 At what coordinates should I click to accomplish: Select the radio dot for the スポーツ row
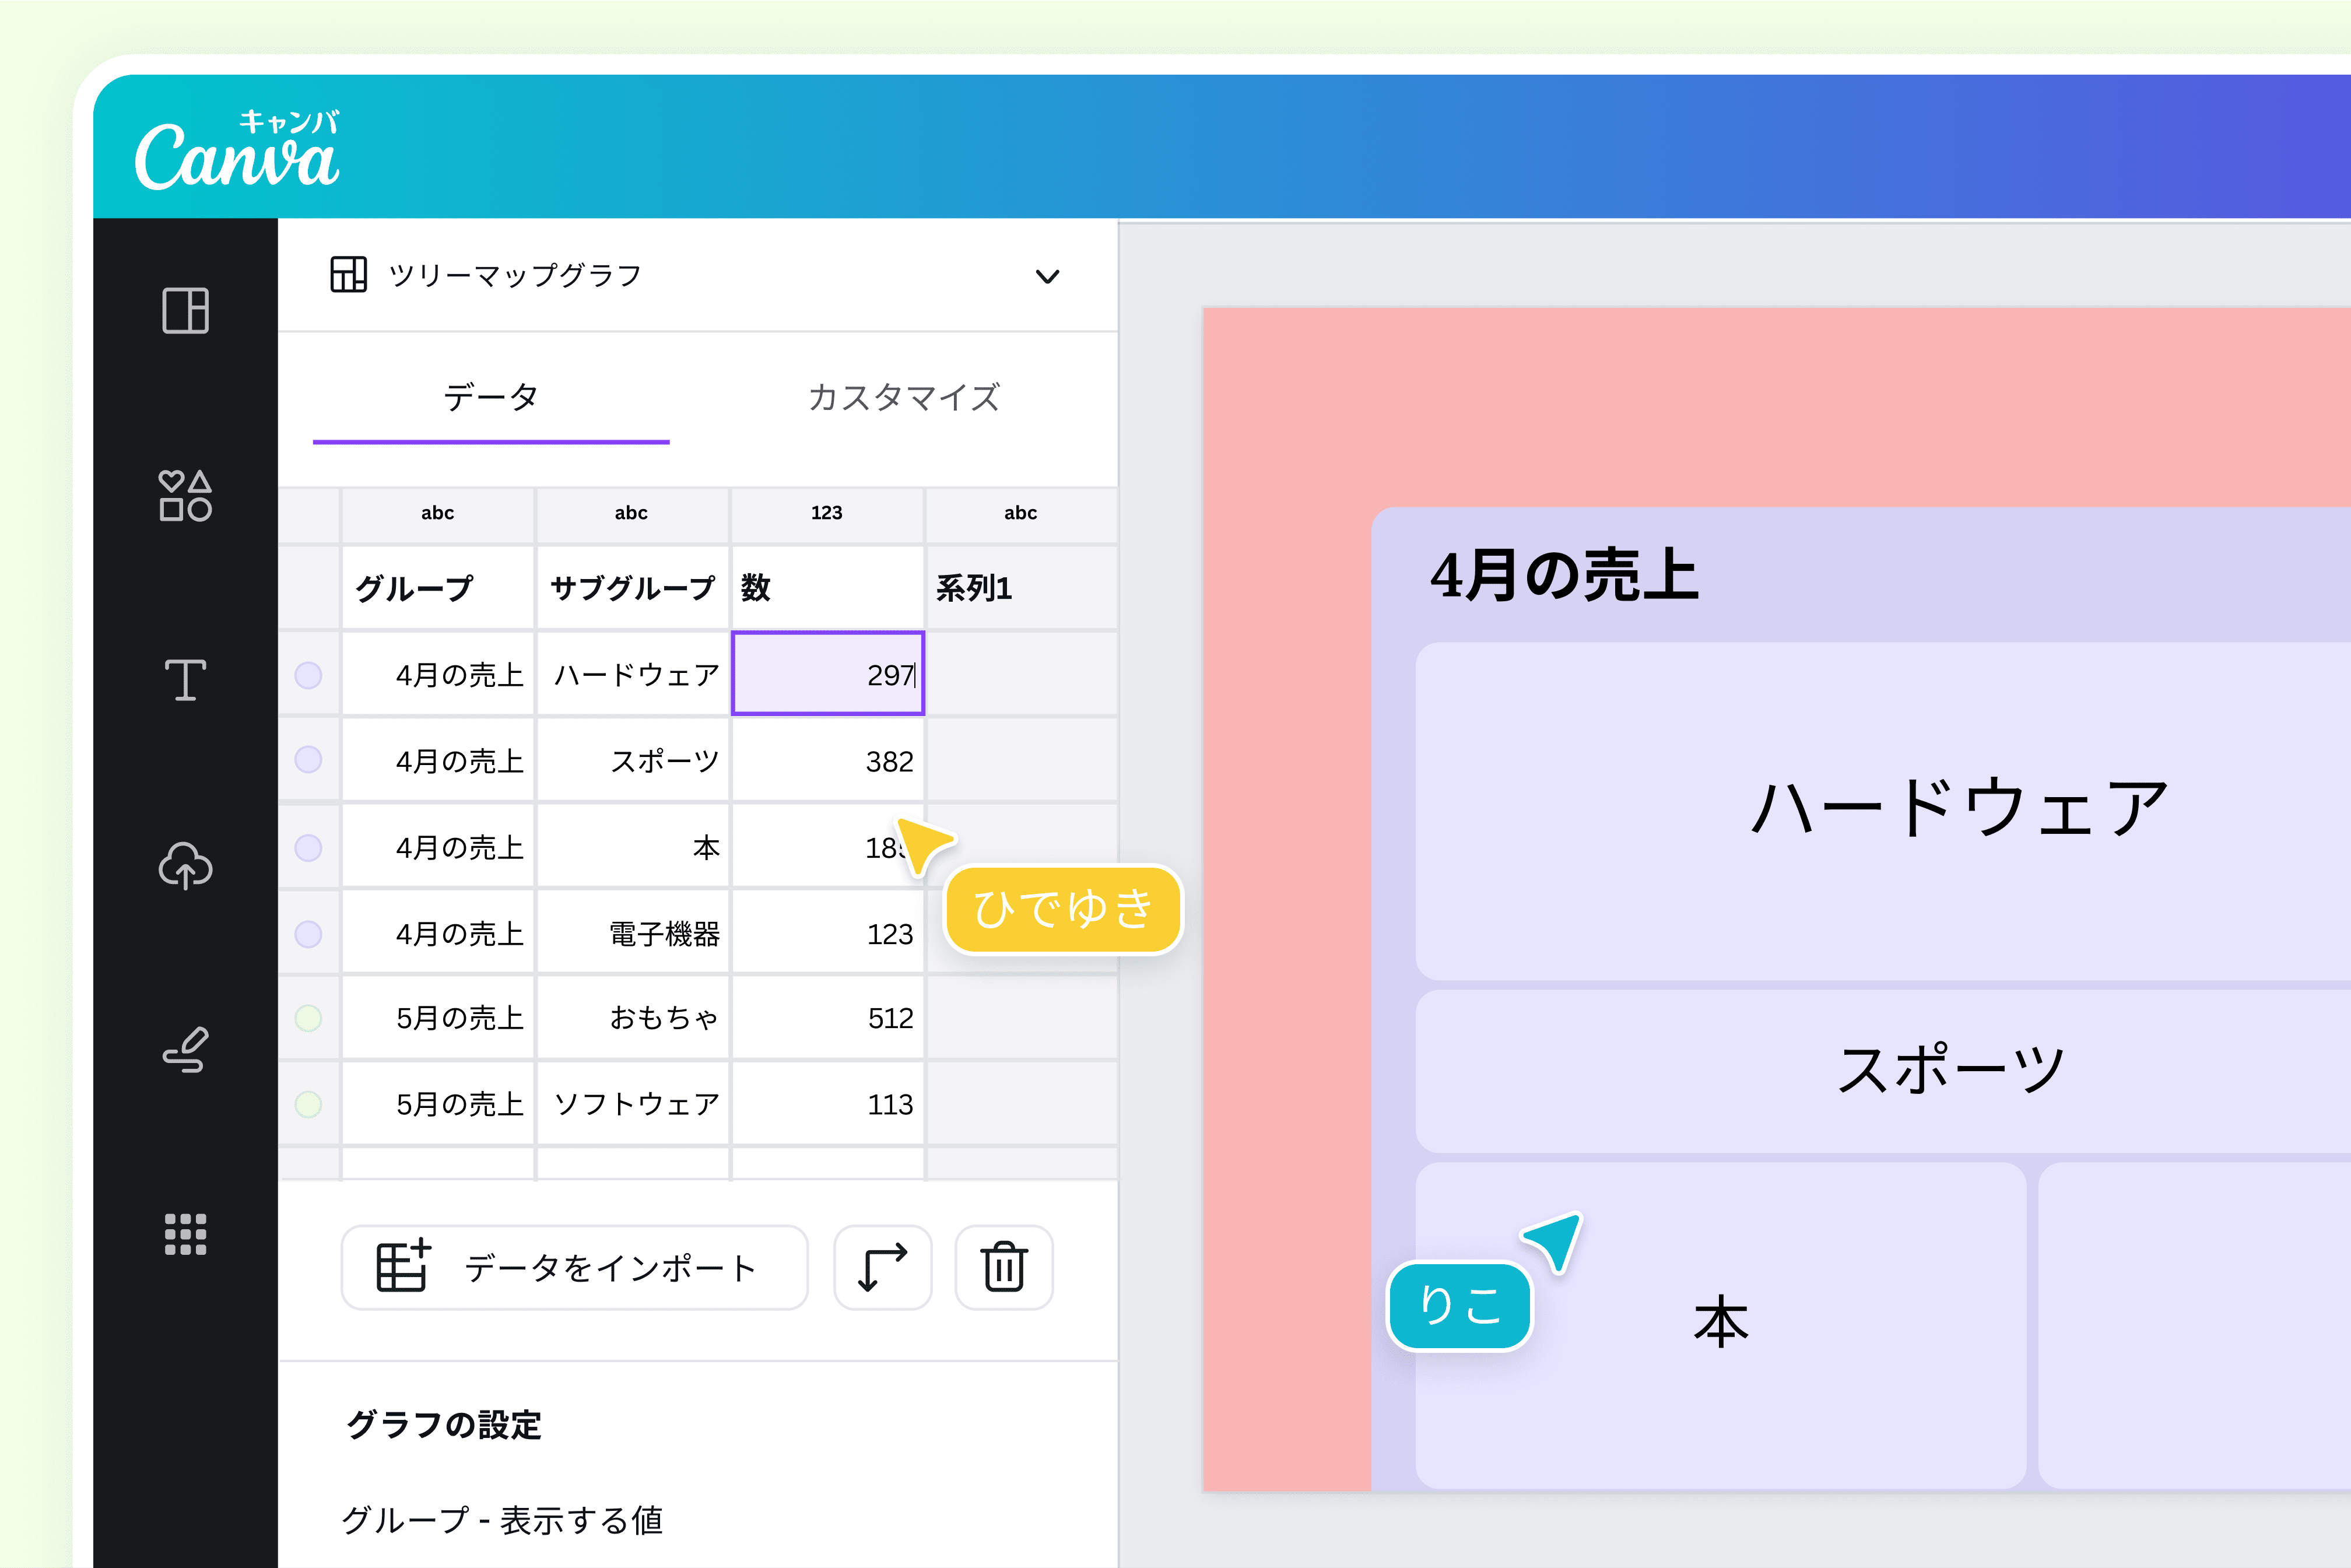pyautogui.click(x=309, y=760)
